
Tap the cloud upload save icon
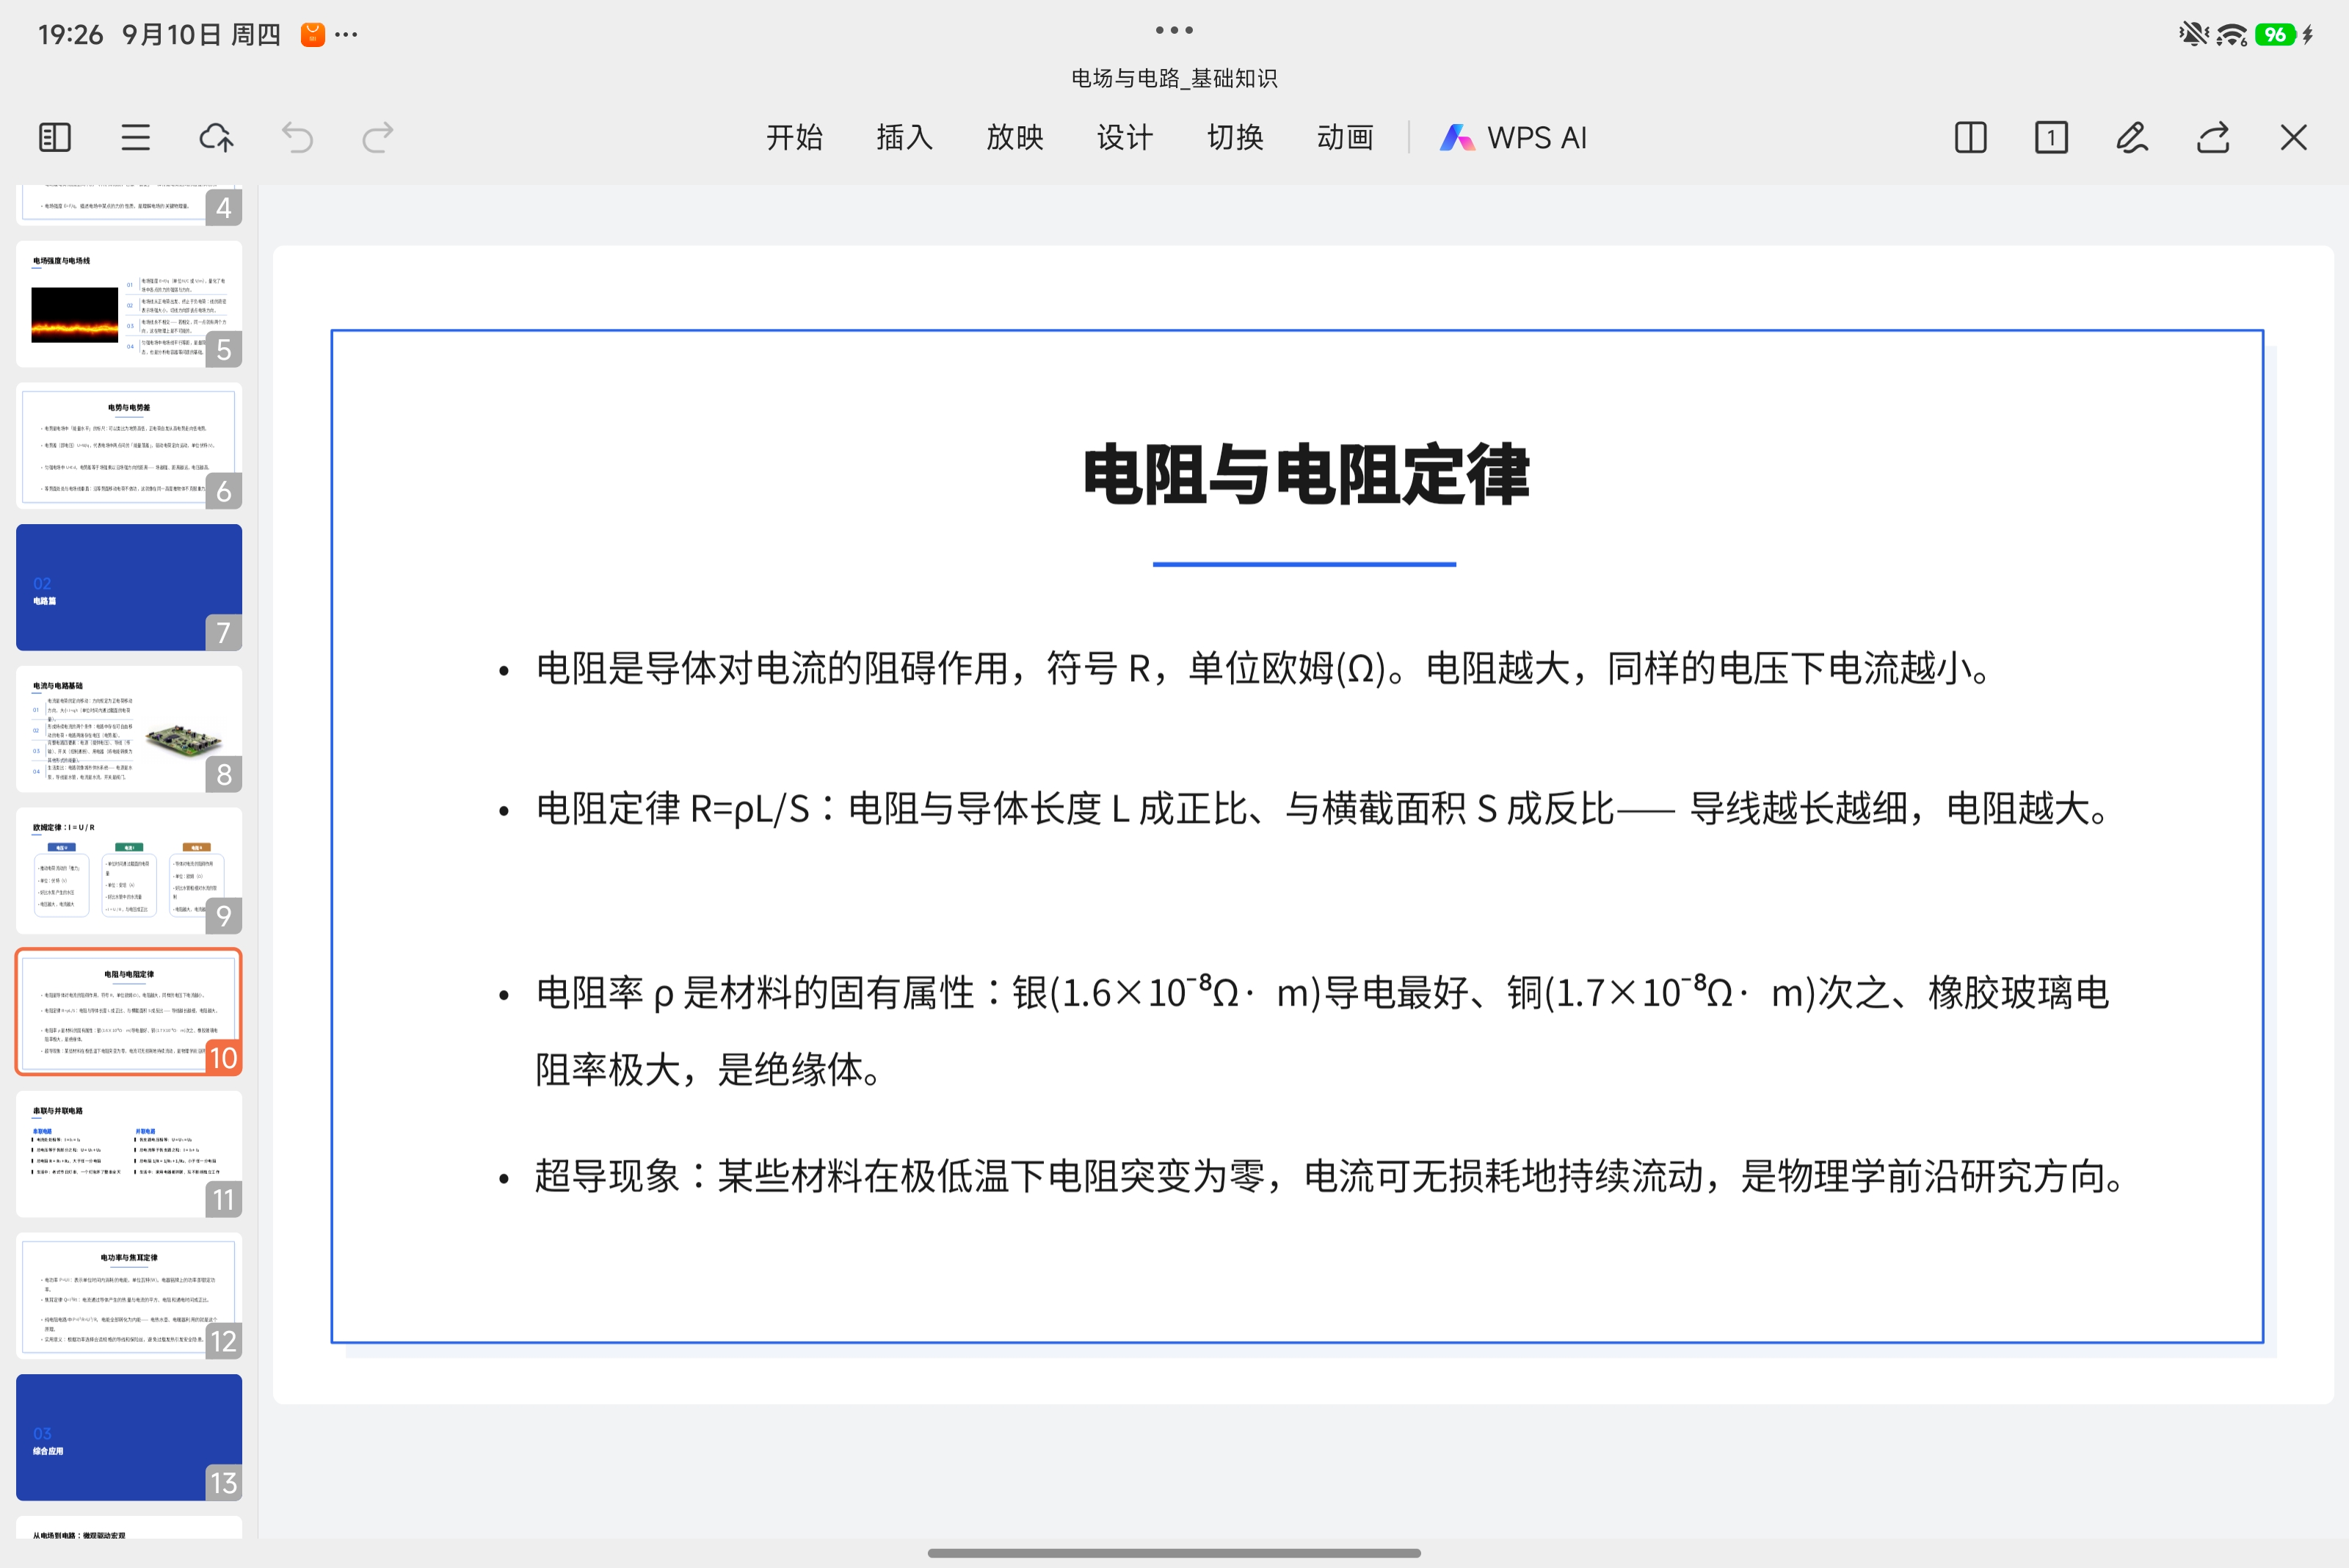pyautogui.click(x=216, y=137)
